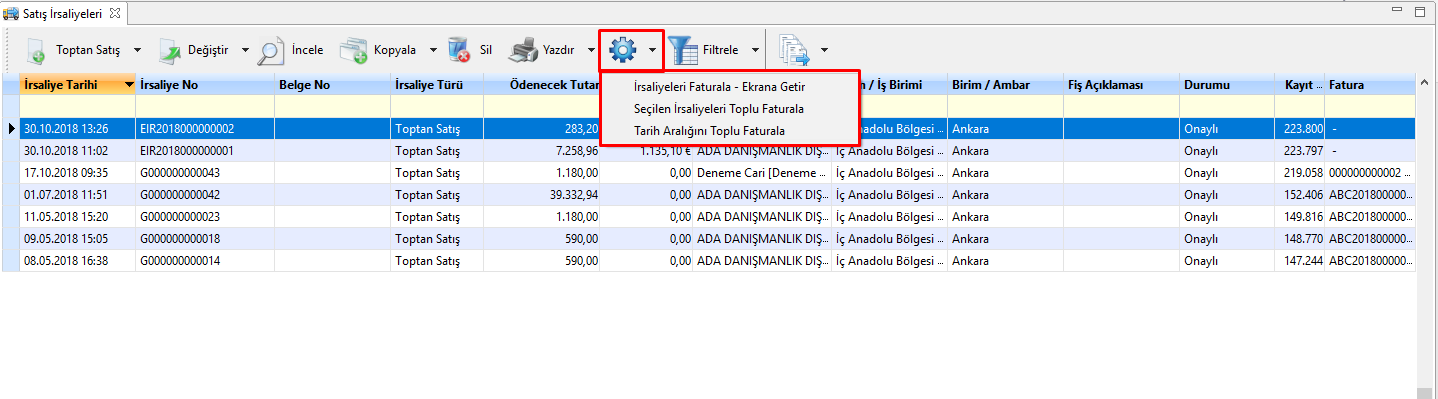
Task: Click the Filtrele button label
Action: pos(721,49)
